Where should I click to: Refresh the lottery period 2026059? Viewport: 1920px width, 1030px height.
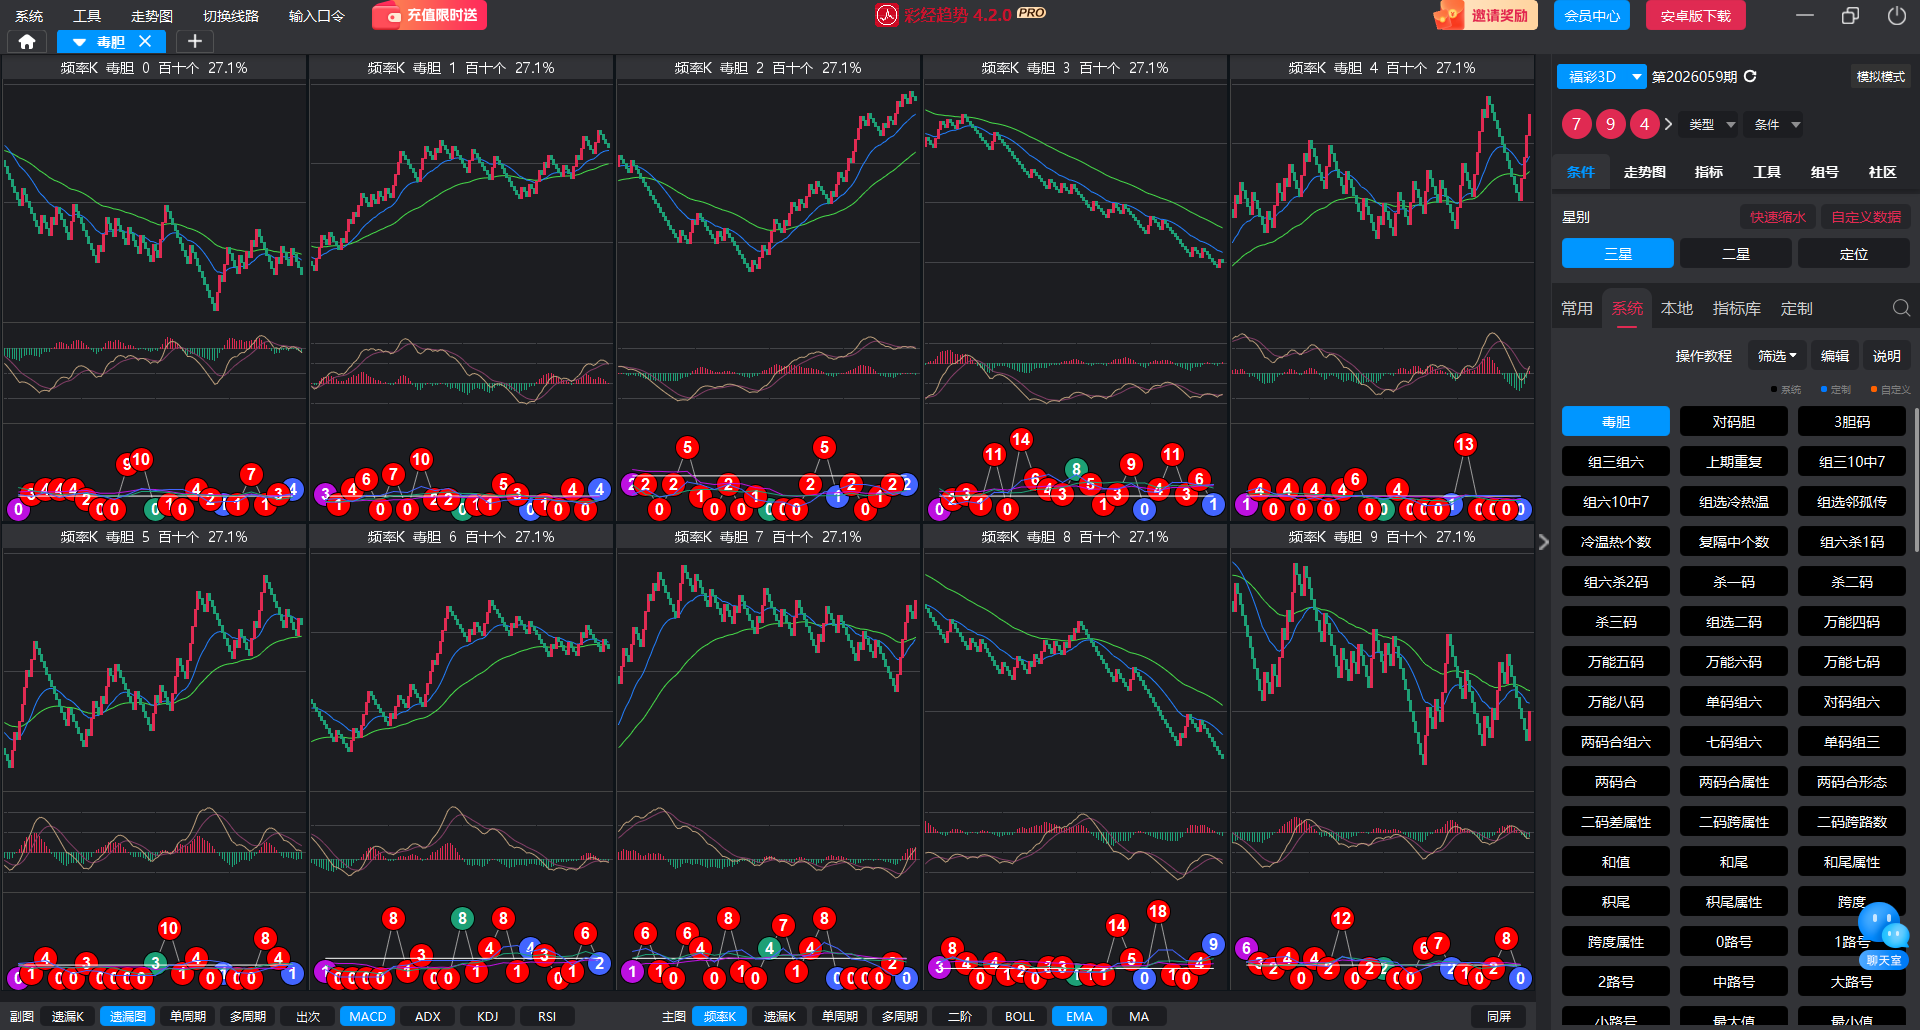tap(1750, 76)
